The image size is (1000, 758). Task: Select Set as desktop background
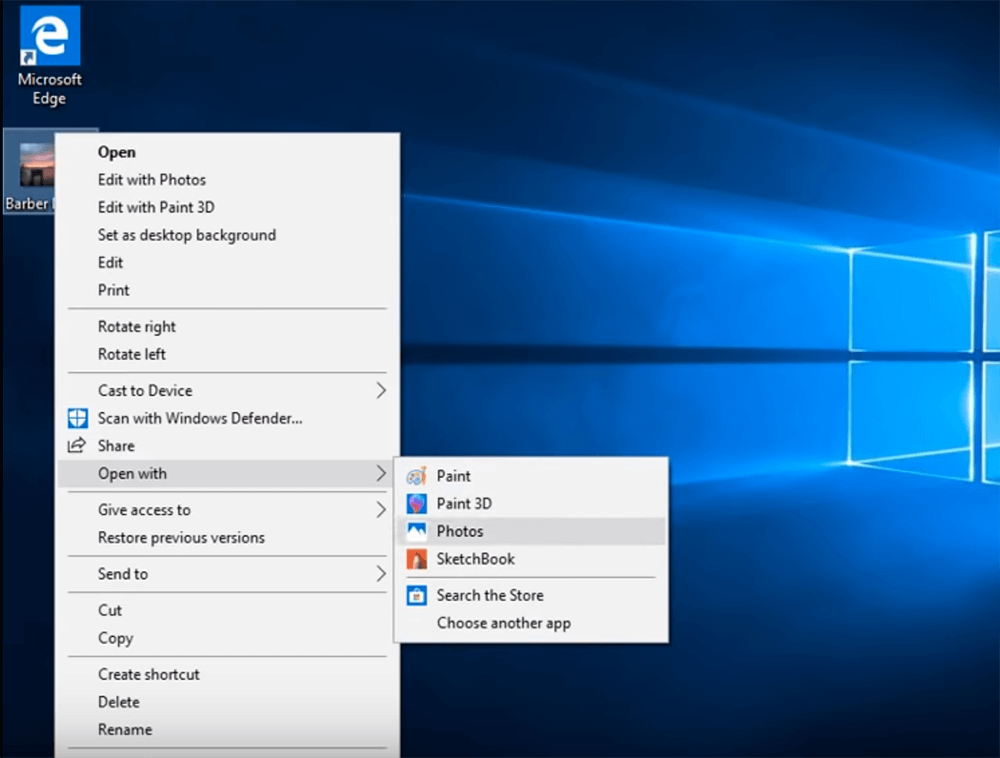[x=187, y=235]
